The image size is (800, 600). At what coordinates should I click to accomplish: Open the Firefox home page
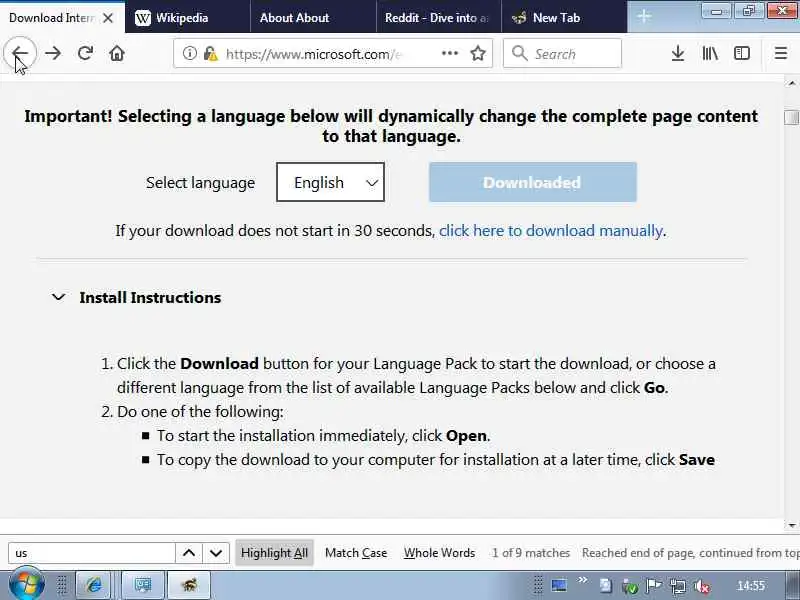pos(117,53)
